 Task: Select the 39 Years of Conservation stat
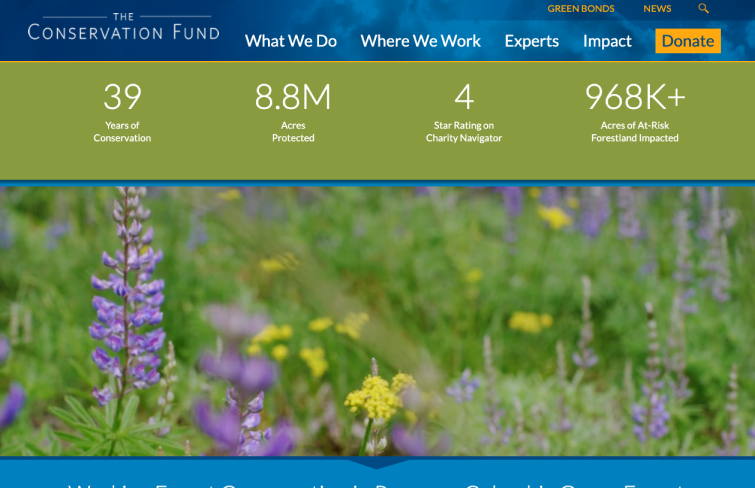pos(122,112)
